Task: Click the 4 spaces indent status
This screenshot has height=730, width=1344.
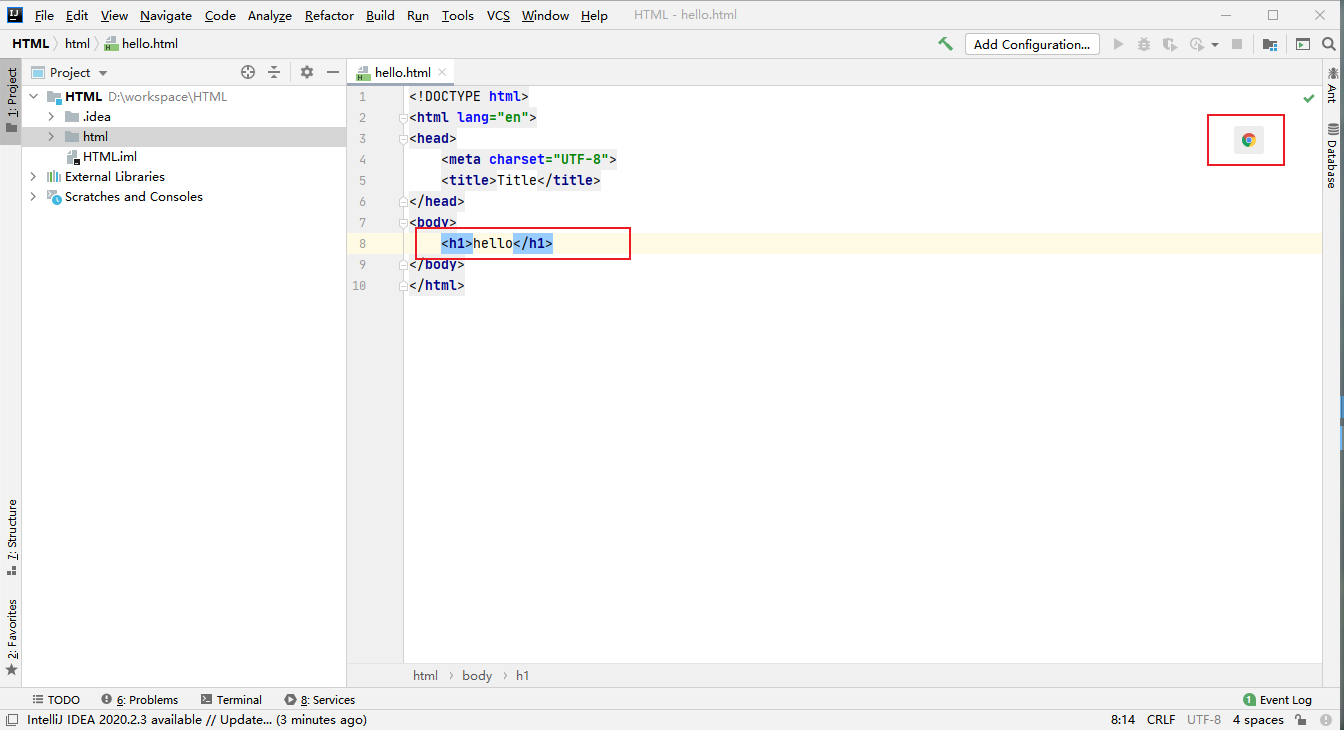Action: point(1258,720)
